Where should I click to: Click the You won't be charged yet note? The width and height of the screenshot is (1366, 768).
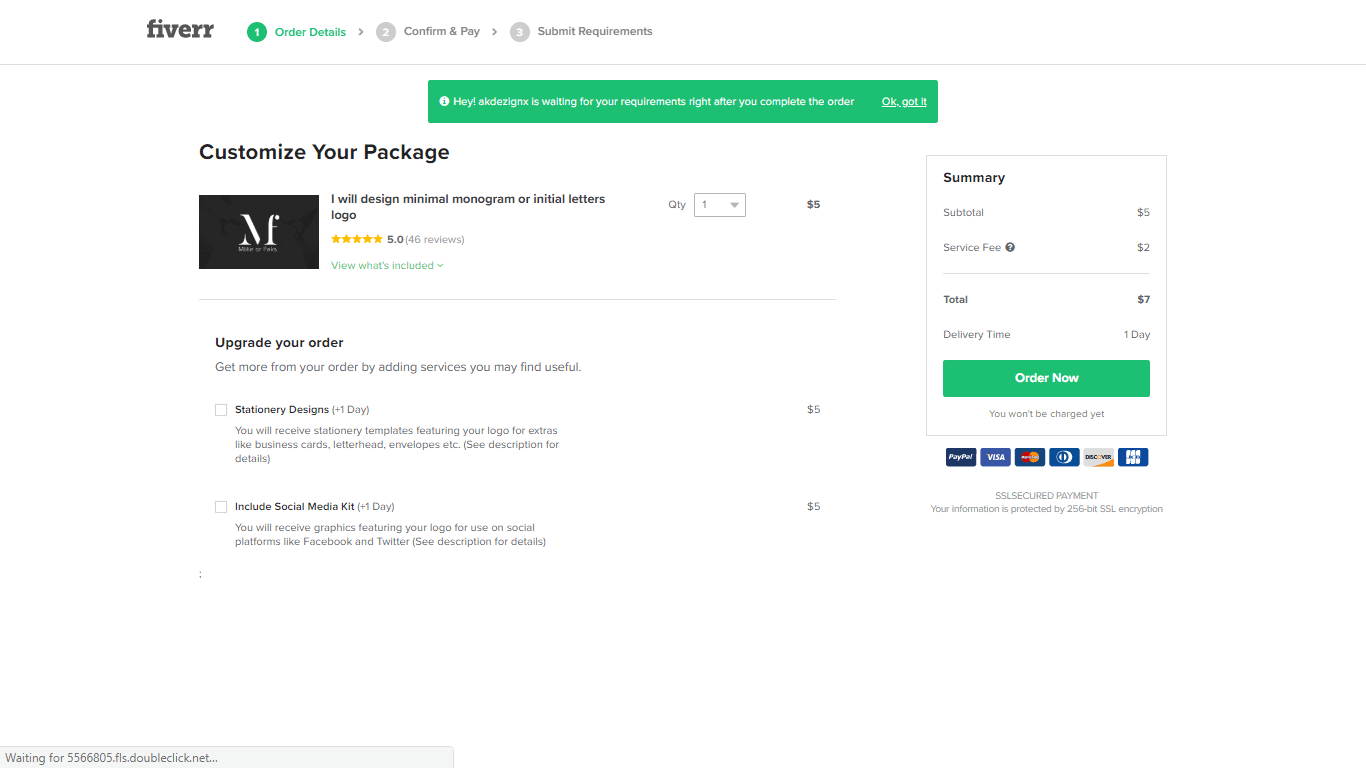[x=1047, y=414]
